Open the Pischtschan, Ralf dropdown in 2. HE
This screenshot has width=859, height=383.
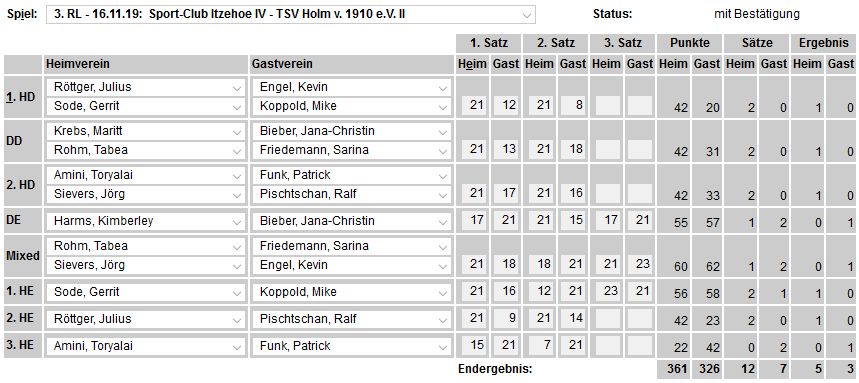coord(352,319)
